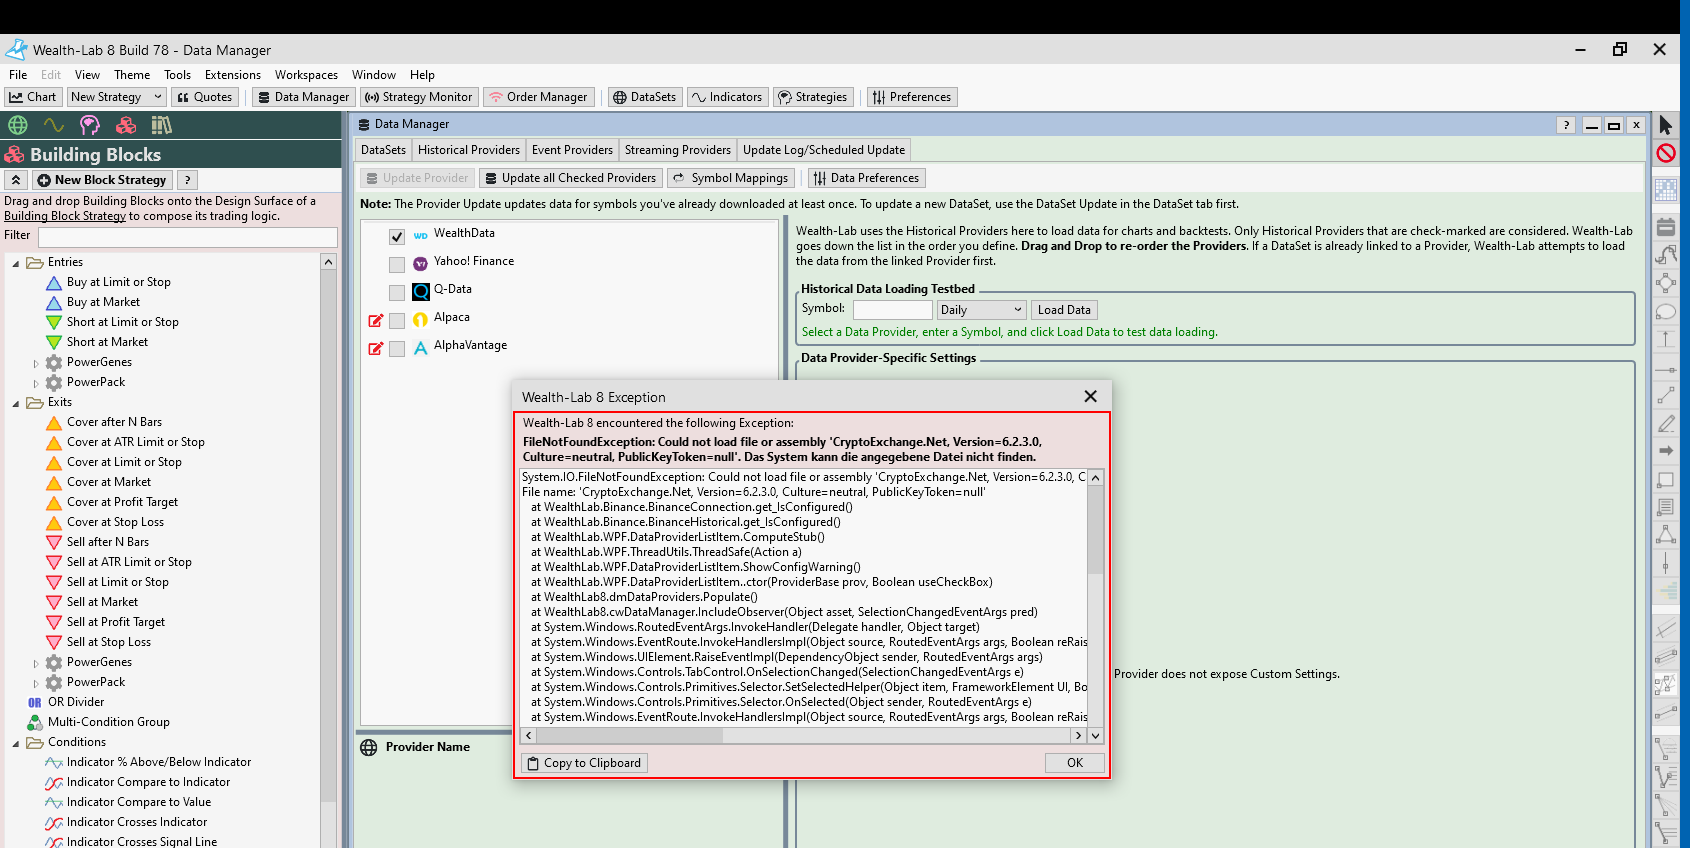Switch to Update Log/Scheduled Update tab

click(824, 150)
